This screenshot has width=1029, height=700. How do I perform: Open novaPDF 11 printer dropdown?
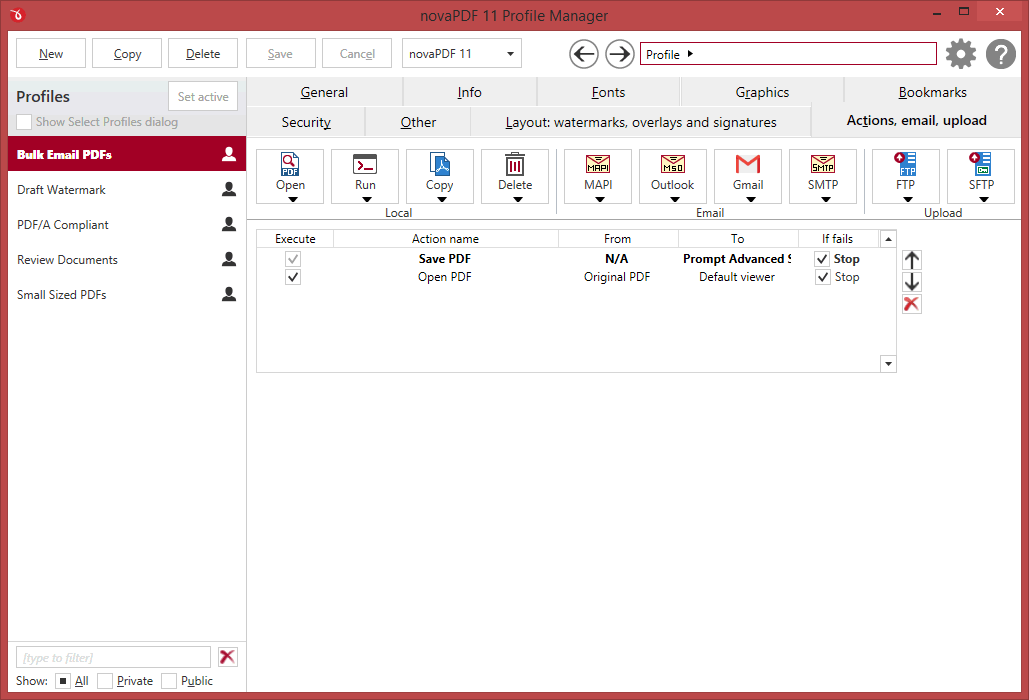pyautogui.click(x=462, y=54)
